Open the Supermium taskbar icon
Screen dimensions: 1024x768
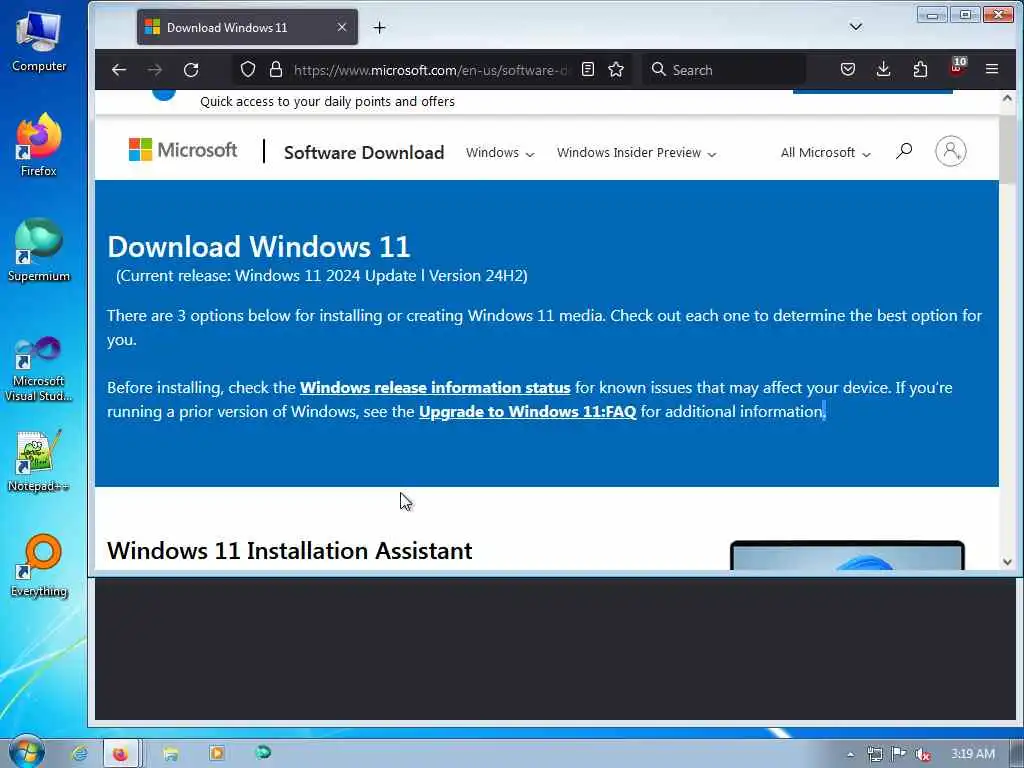(x=263, y=753)
